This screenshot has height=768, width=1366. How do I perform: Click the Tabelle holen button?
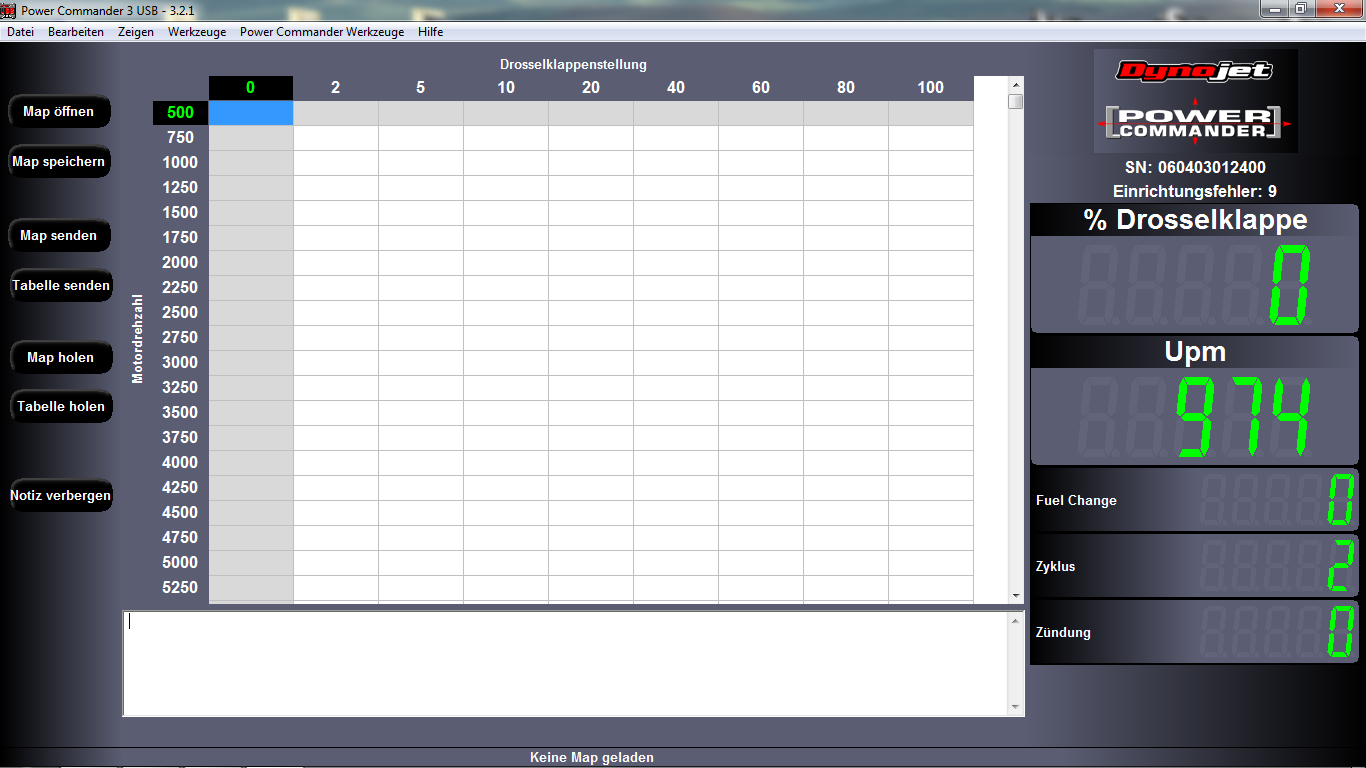(61, 407)
